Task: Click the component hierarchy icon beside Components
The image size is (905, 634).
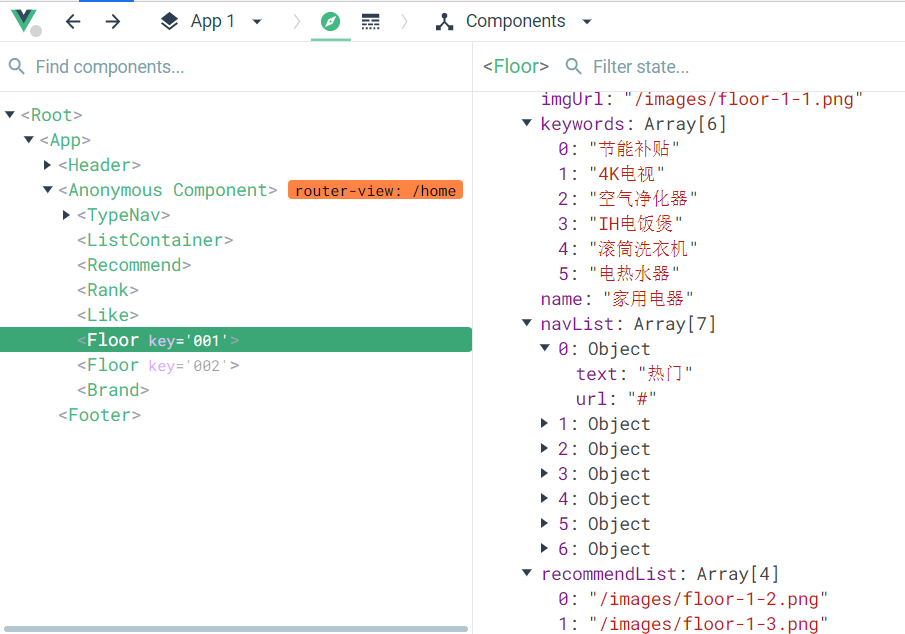Action: coord(444,20)
